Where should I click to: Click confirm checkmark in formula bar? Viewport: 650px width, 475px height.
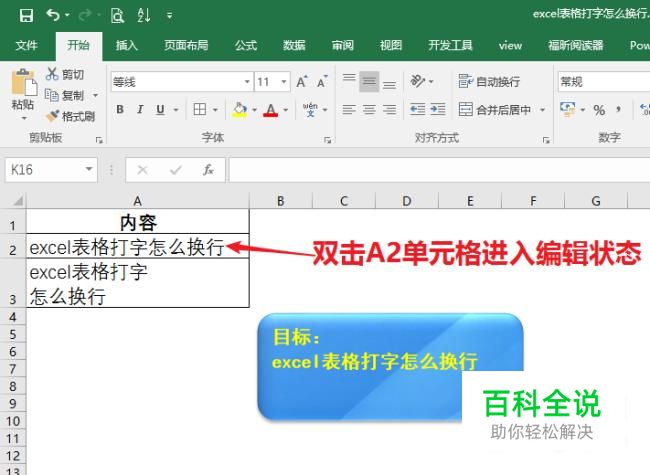coord(176,170)
